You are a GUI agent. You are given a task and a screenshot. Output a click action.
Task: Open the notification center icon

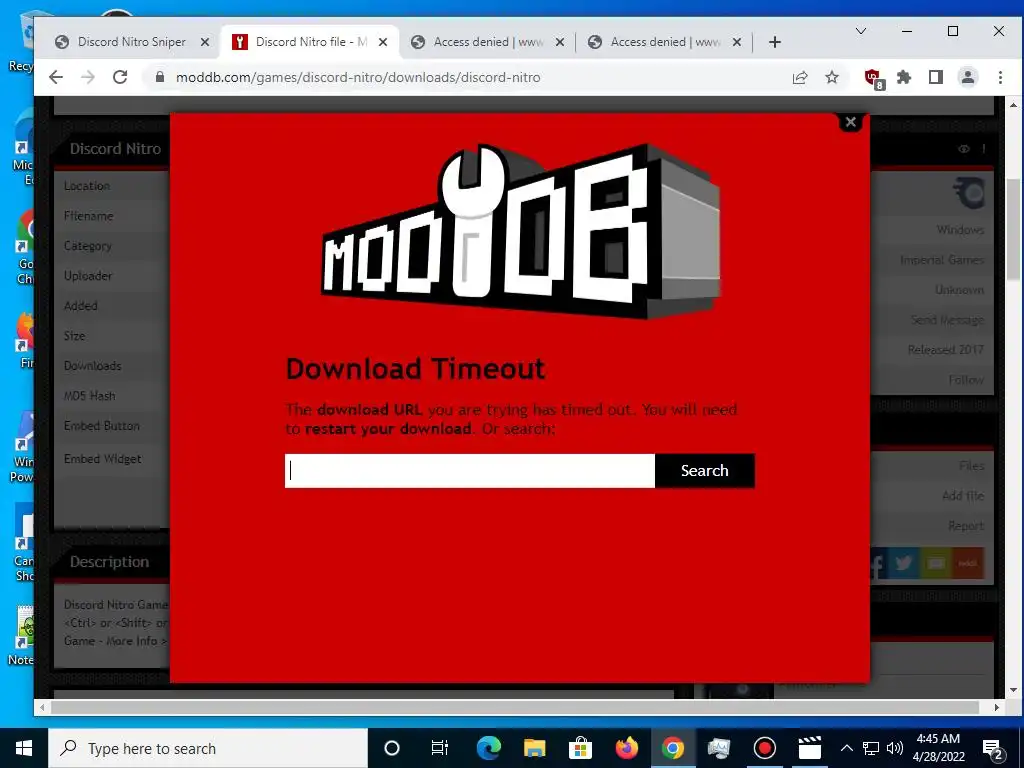coord(993,749)
